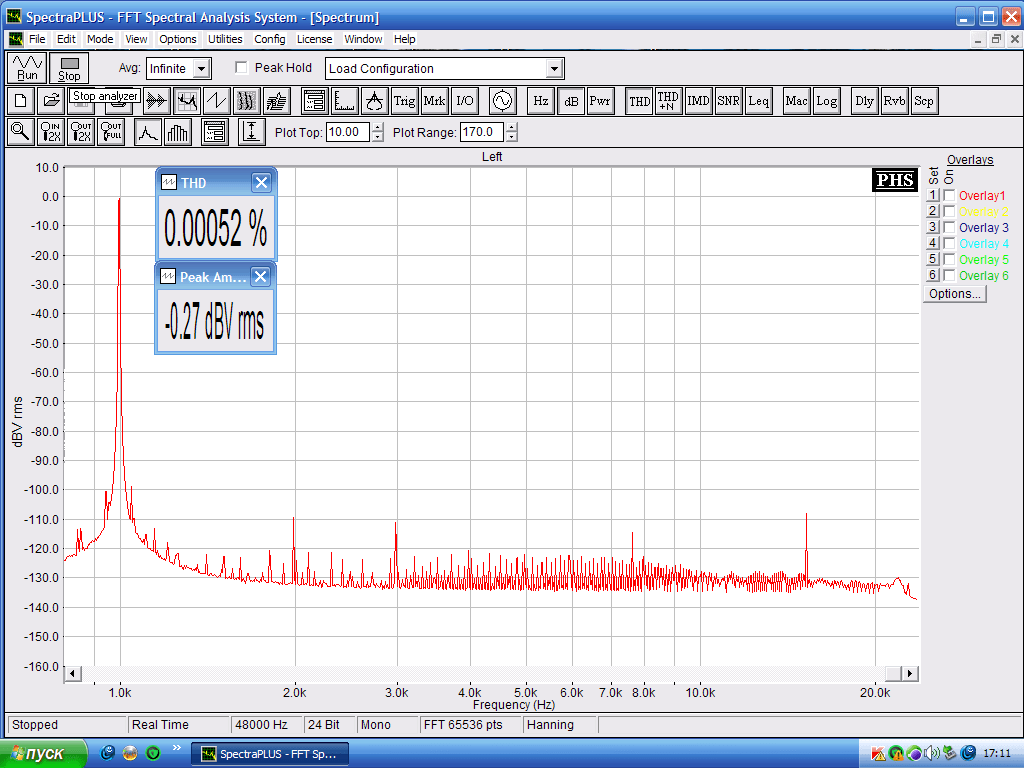
Task: Open the Log data logging utility
Action: tap(826, 101)
